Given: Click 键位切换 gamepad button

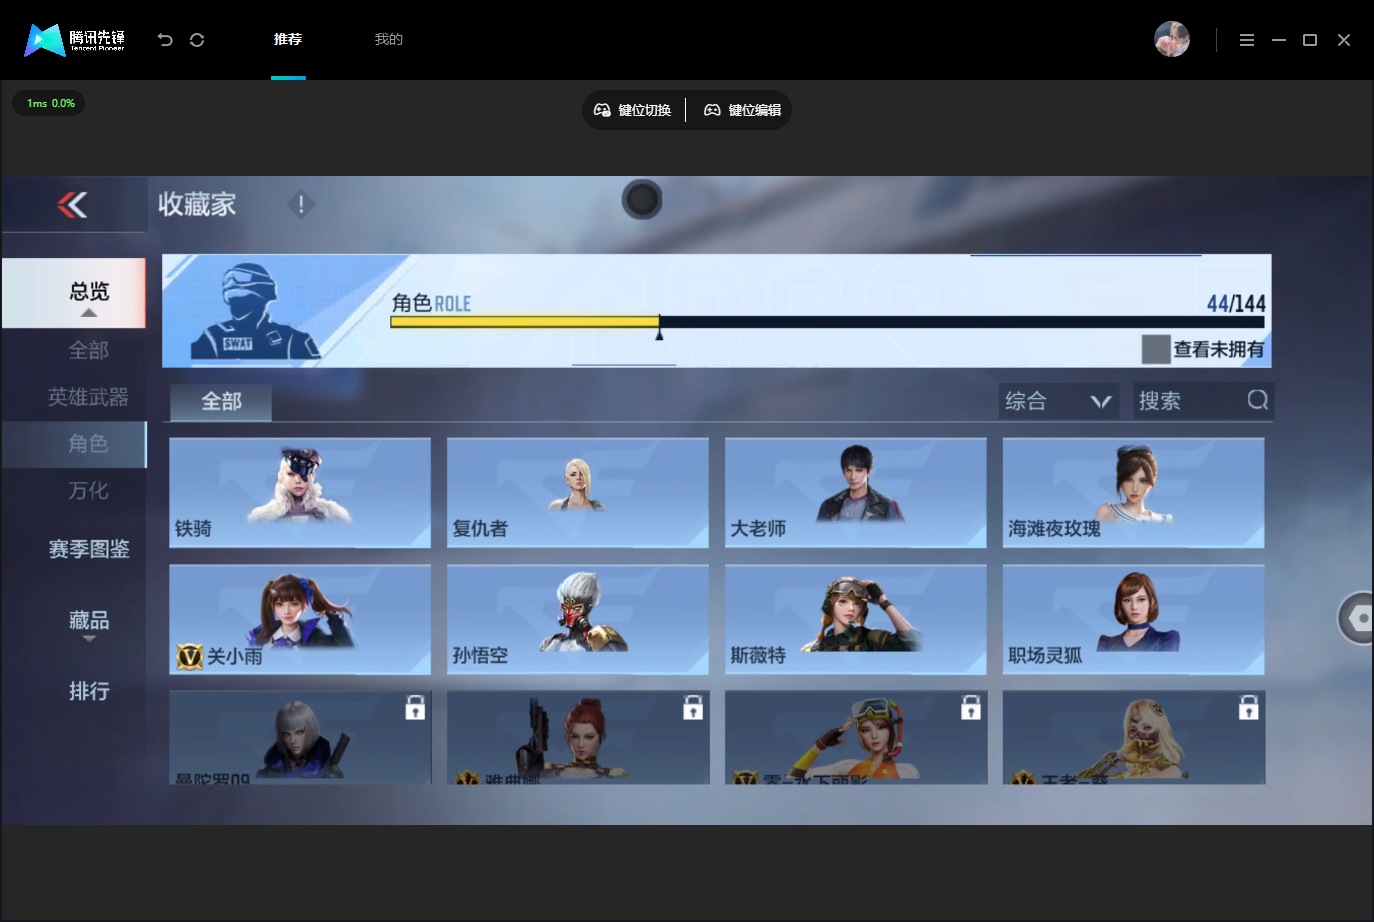Looking at the screenshot, I should coord(633,110).
